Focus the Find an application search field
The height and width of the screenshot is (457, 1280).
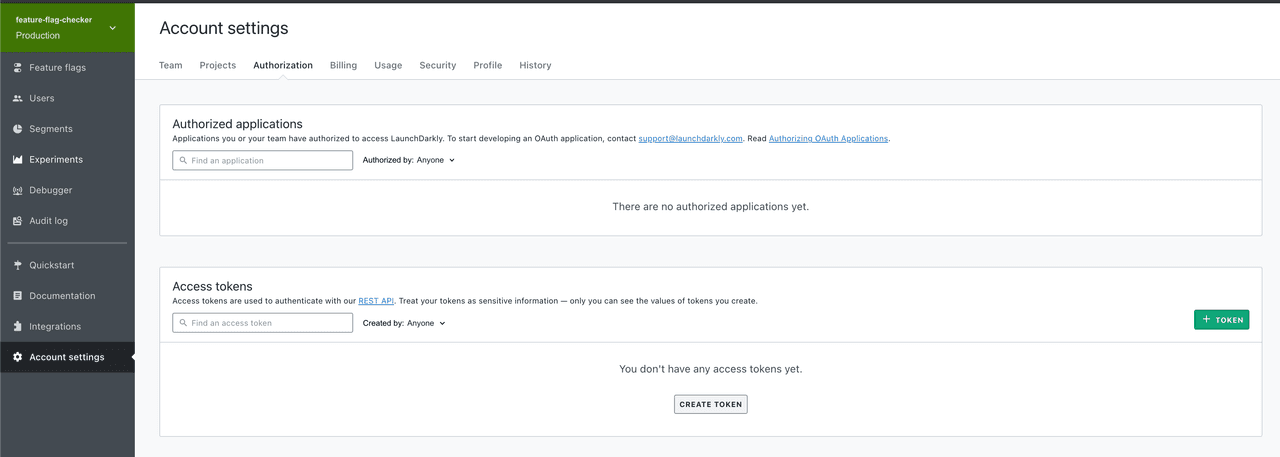263,160
